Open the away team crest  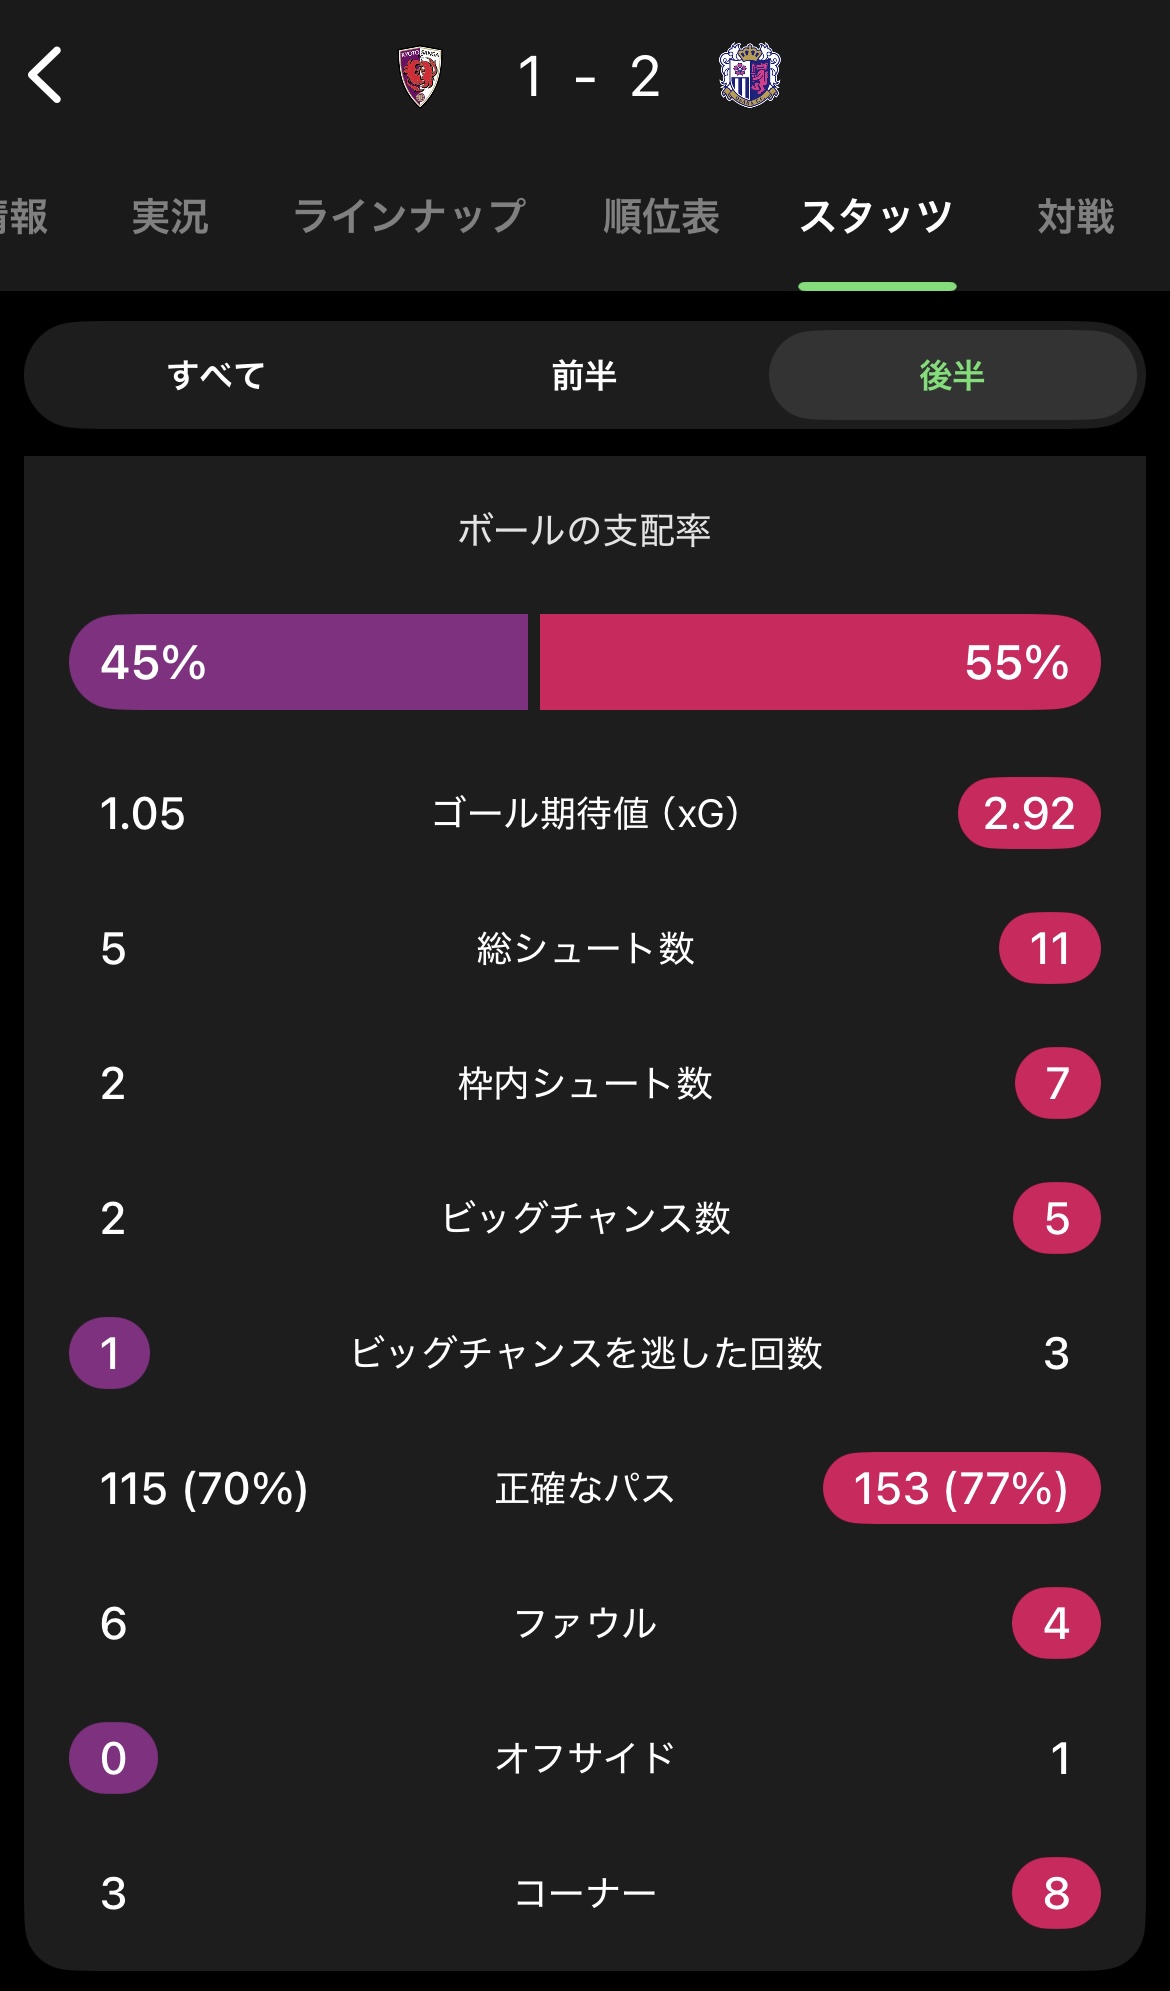point(750,75)
